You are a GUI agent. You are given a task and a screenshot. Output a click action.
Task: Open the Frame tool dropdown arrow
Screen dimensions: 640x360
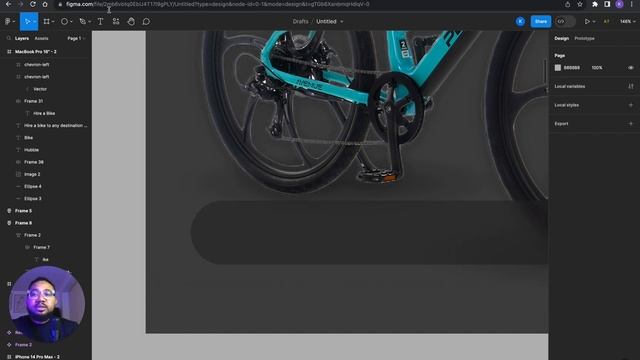pos(53,22)
